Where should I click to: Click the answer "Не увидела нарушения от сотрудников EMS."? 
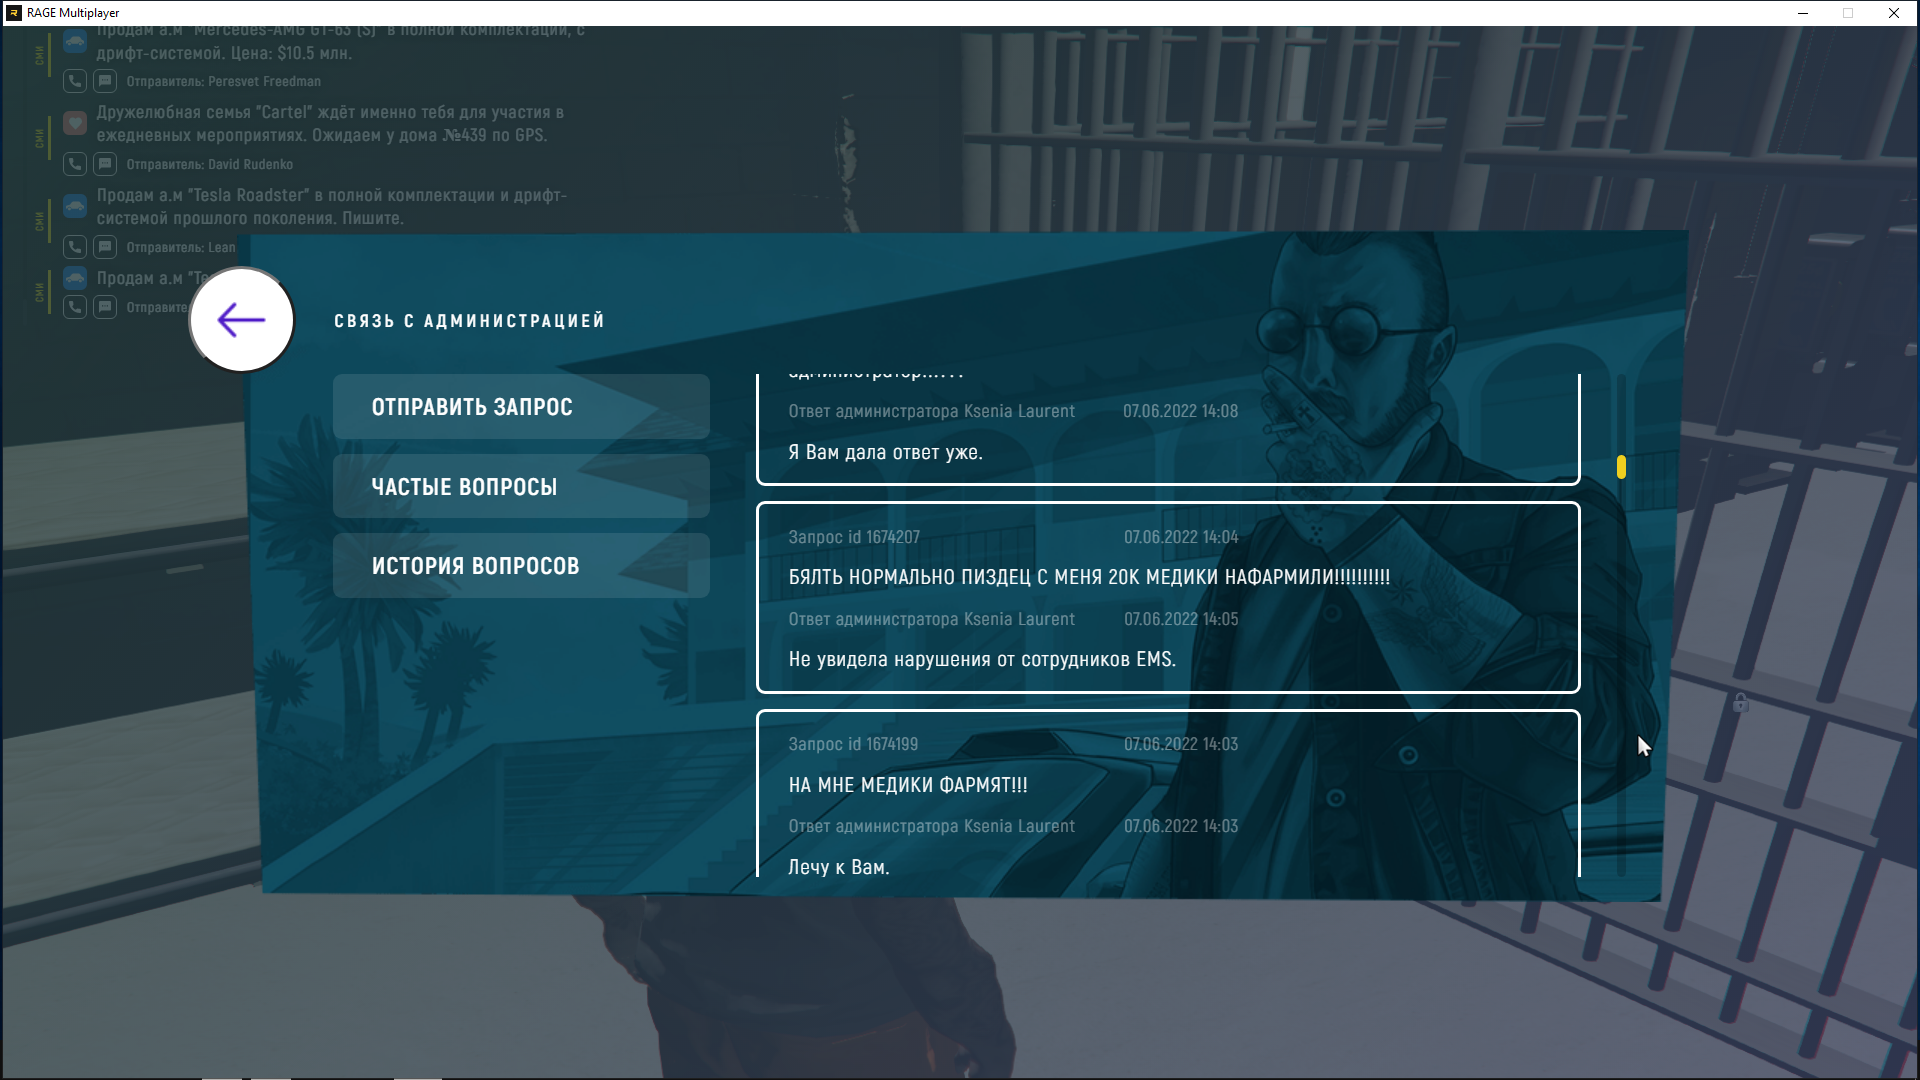[982, 659]
